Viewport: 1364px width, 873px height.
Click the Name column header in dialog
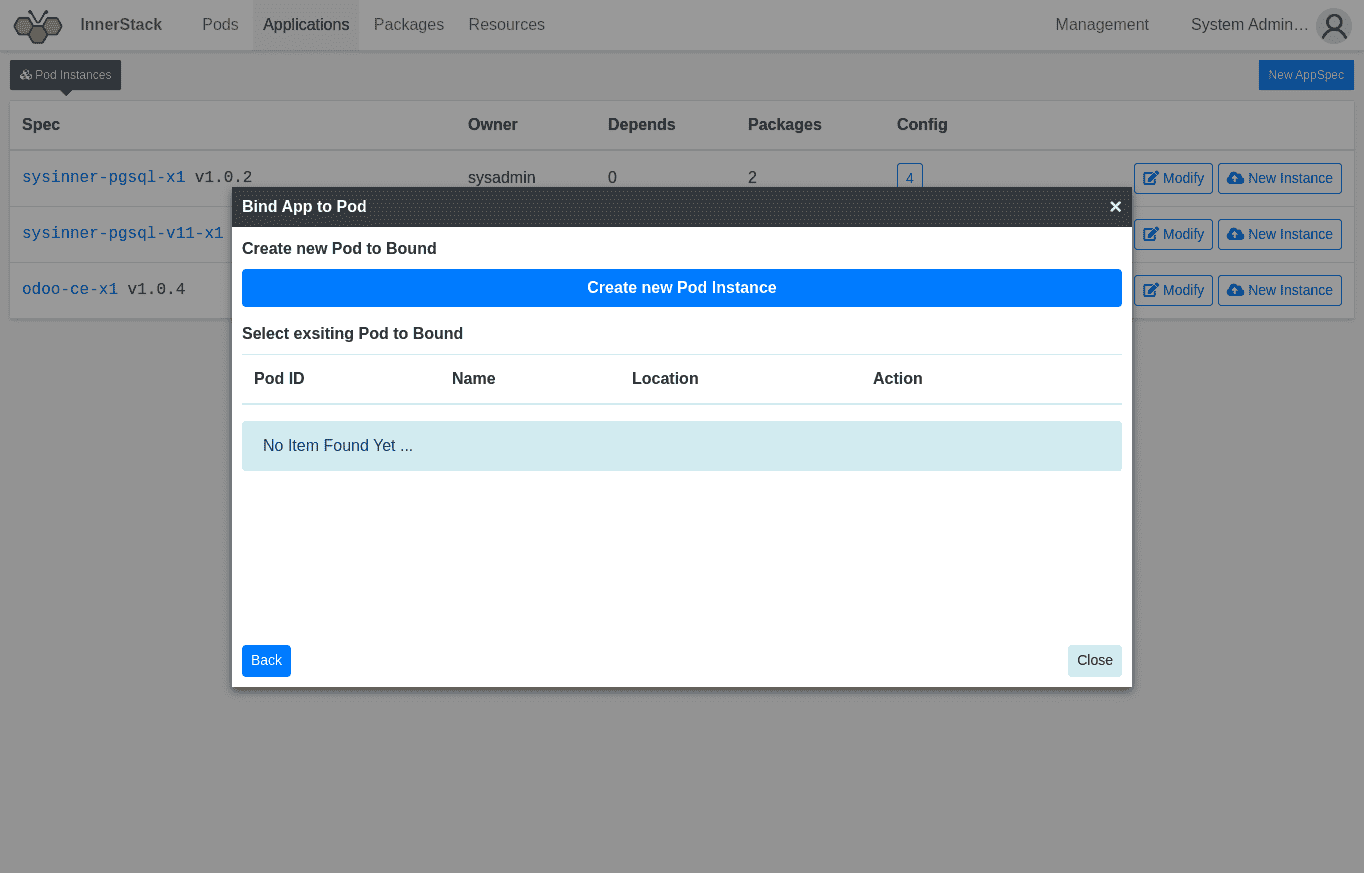point(474,379)
